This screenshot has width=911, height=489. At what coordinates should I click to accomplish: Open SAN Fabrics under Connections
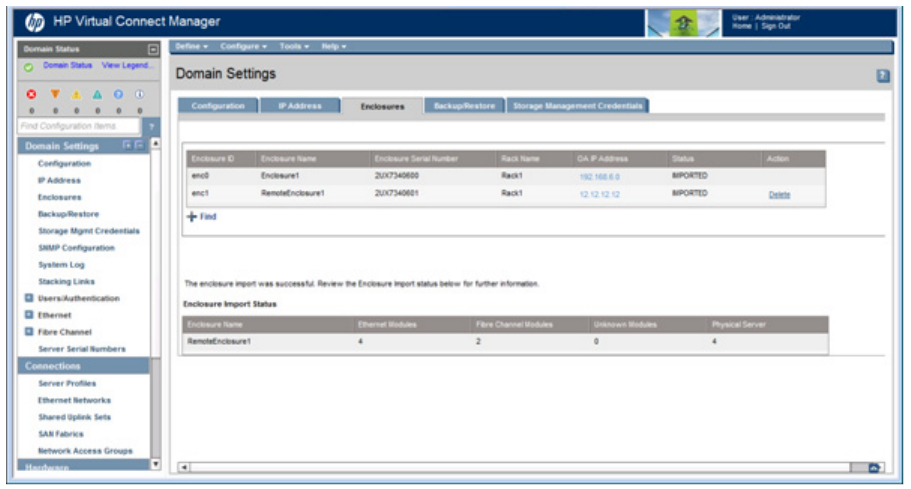pos(61,433)
